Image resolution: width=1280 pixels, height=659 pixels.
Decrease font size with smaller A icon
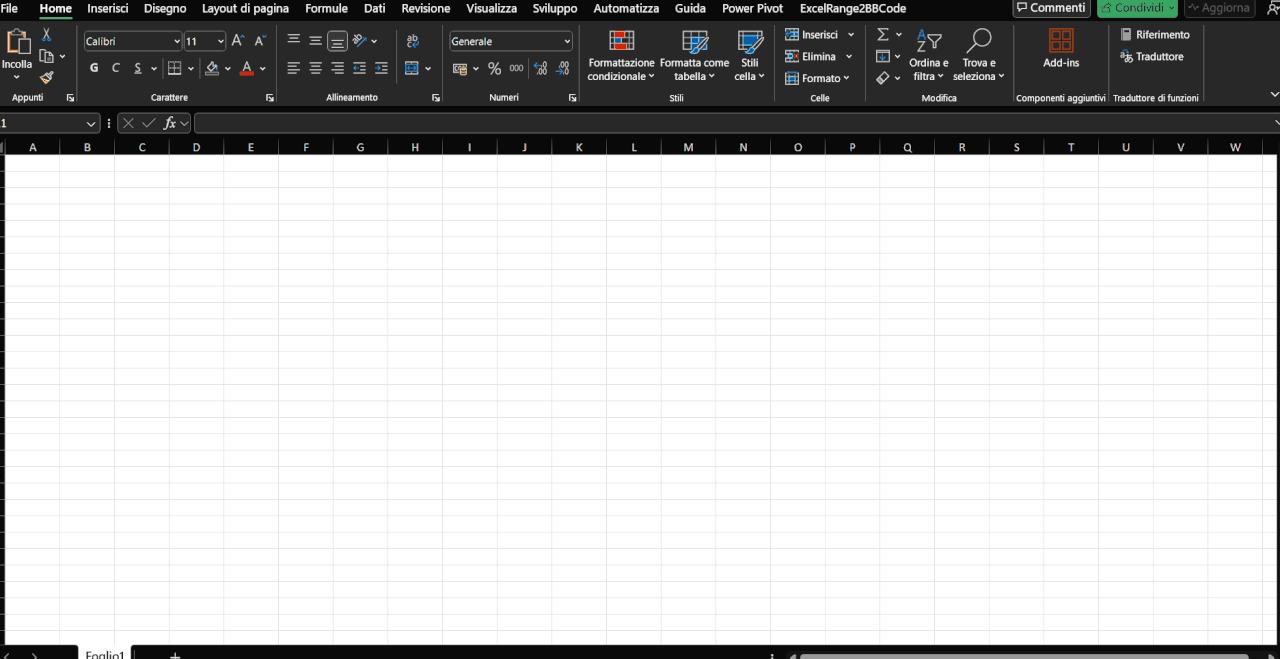point(260,41)
